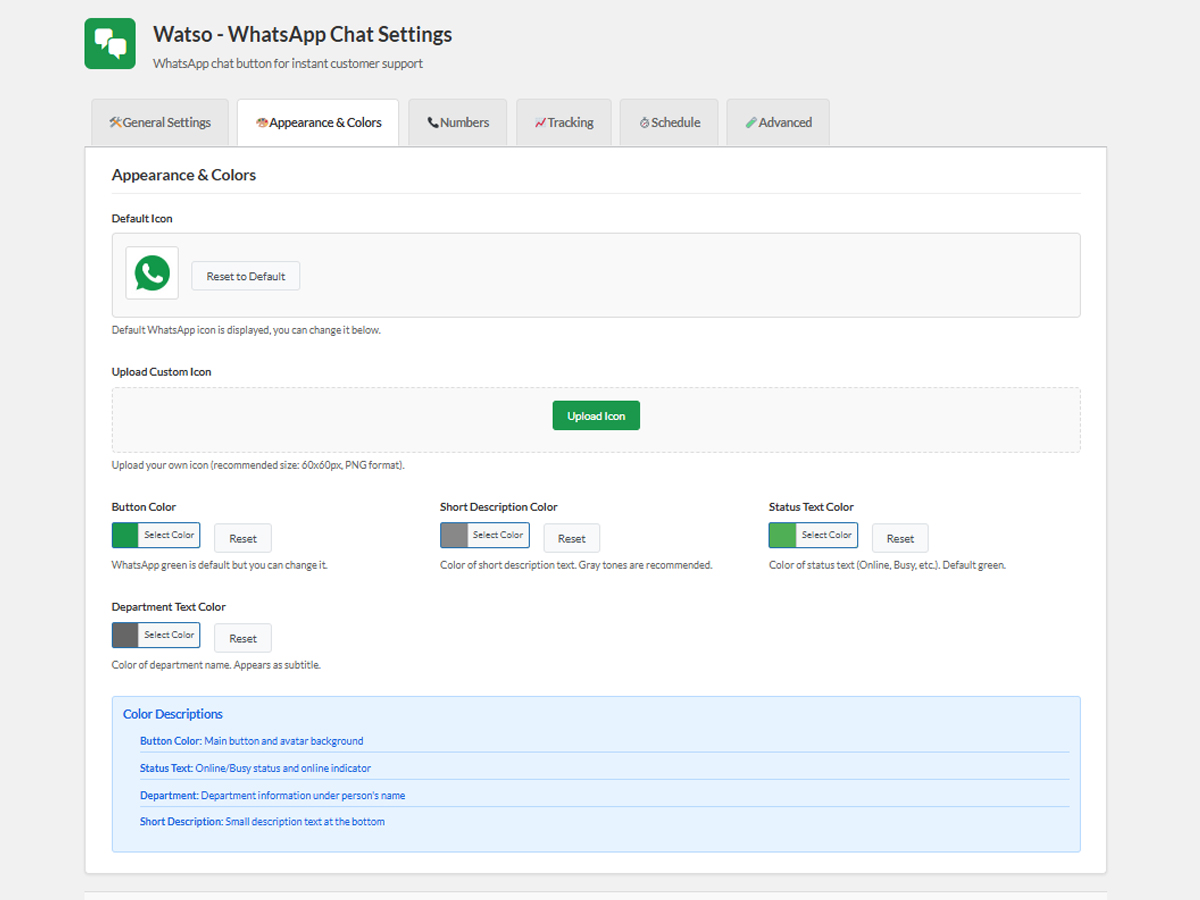Click the 'Watso - WhatsApp Chat Settings' title

[x=302, y=34]
